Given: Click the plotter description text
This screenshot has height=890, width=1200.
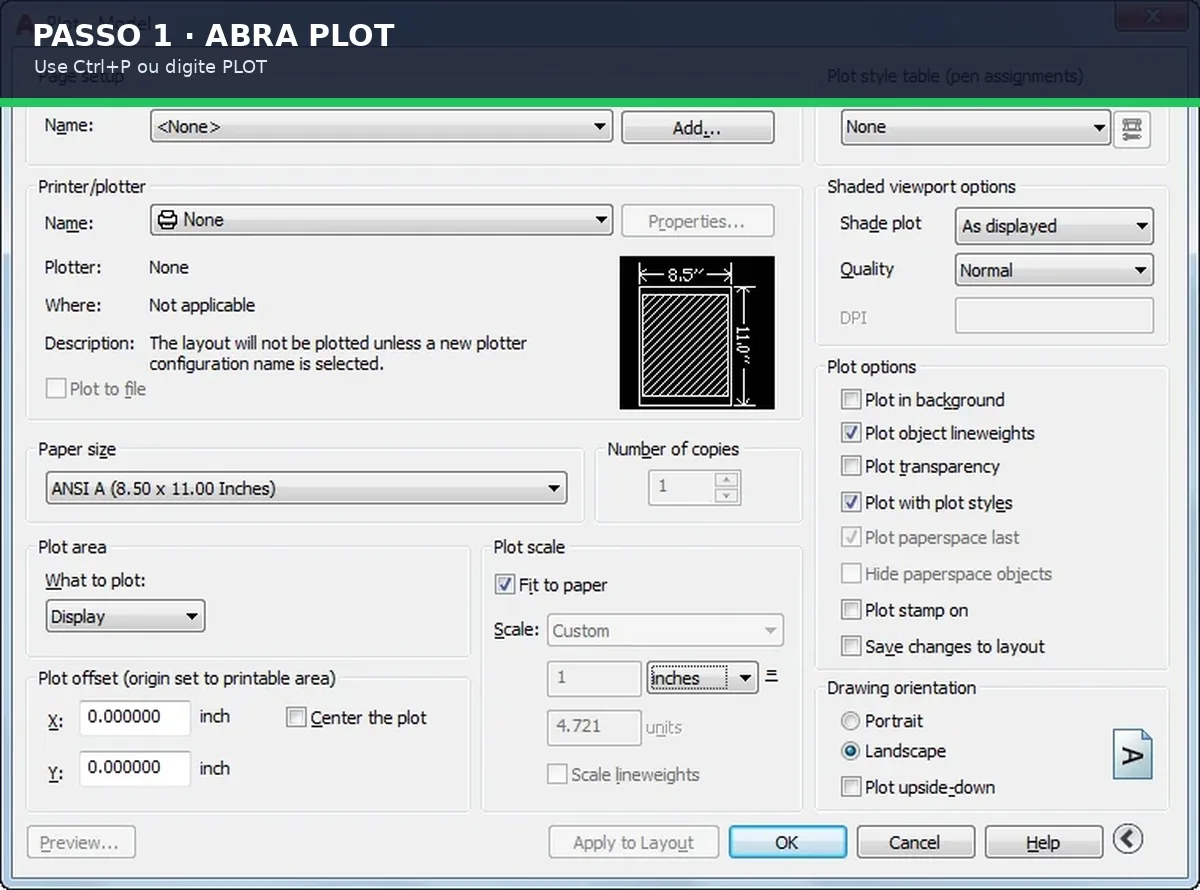Looking at the screenshot, I should (x=338, y=353).
